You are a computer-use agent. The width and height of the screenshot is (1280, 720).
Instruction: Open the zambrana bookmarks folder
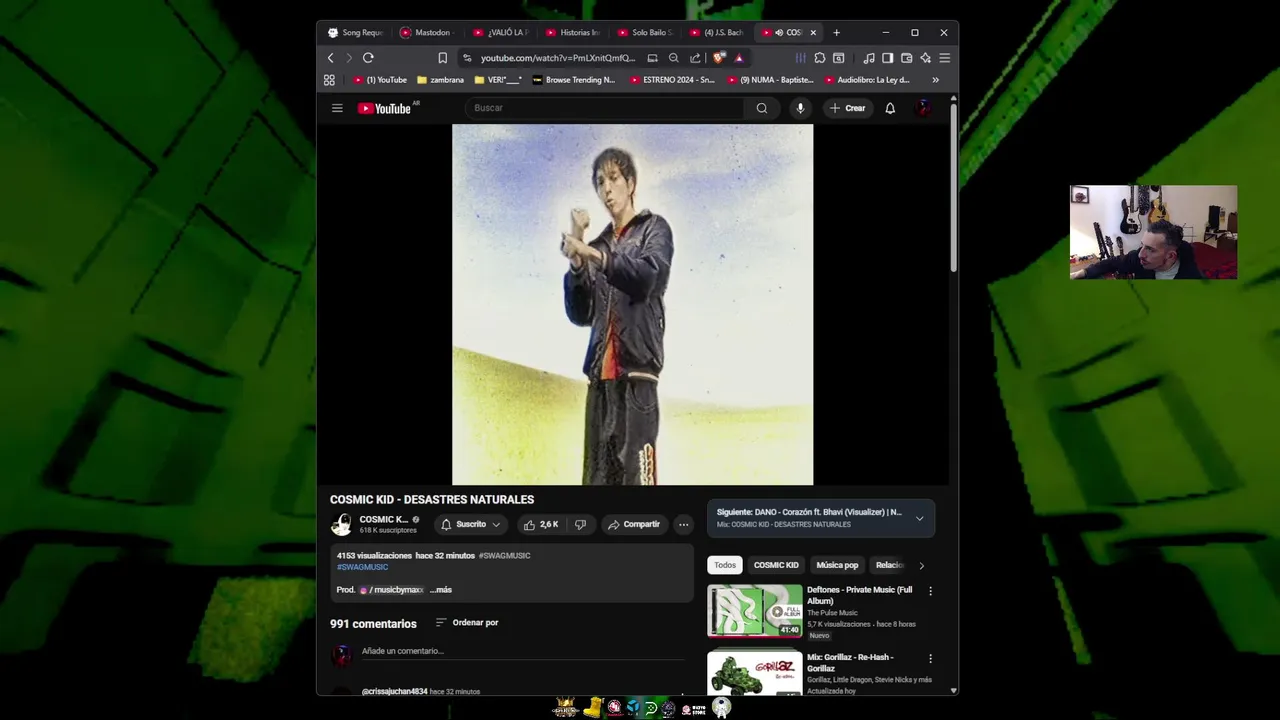point(440,80)
